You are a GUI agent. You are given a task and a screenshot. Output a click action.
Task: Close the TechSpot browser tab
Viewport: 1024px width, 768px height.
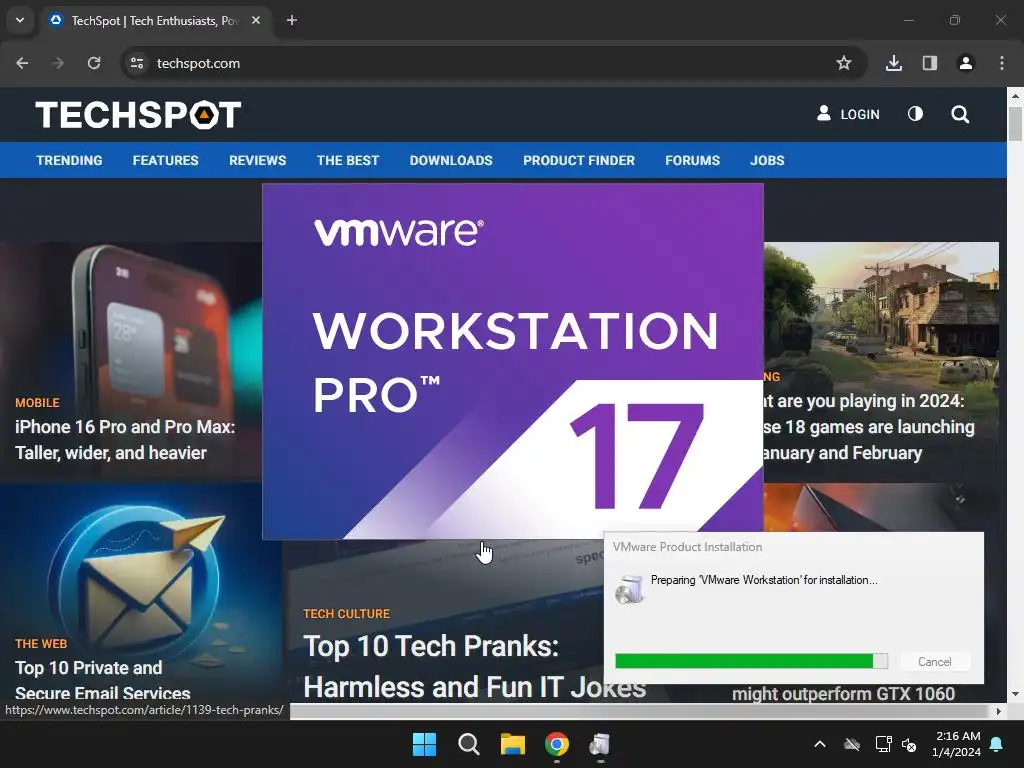[256, 20]
